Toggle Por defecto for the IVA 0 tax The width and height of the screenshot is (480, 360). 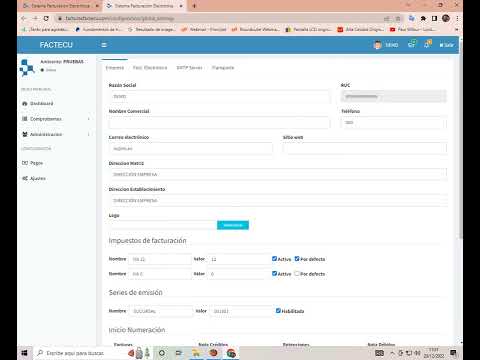[297, 273]
